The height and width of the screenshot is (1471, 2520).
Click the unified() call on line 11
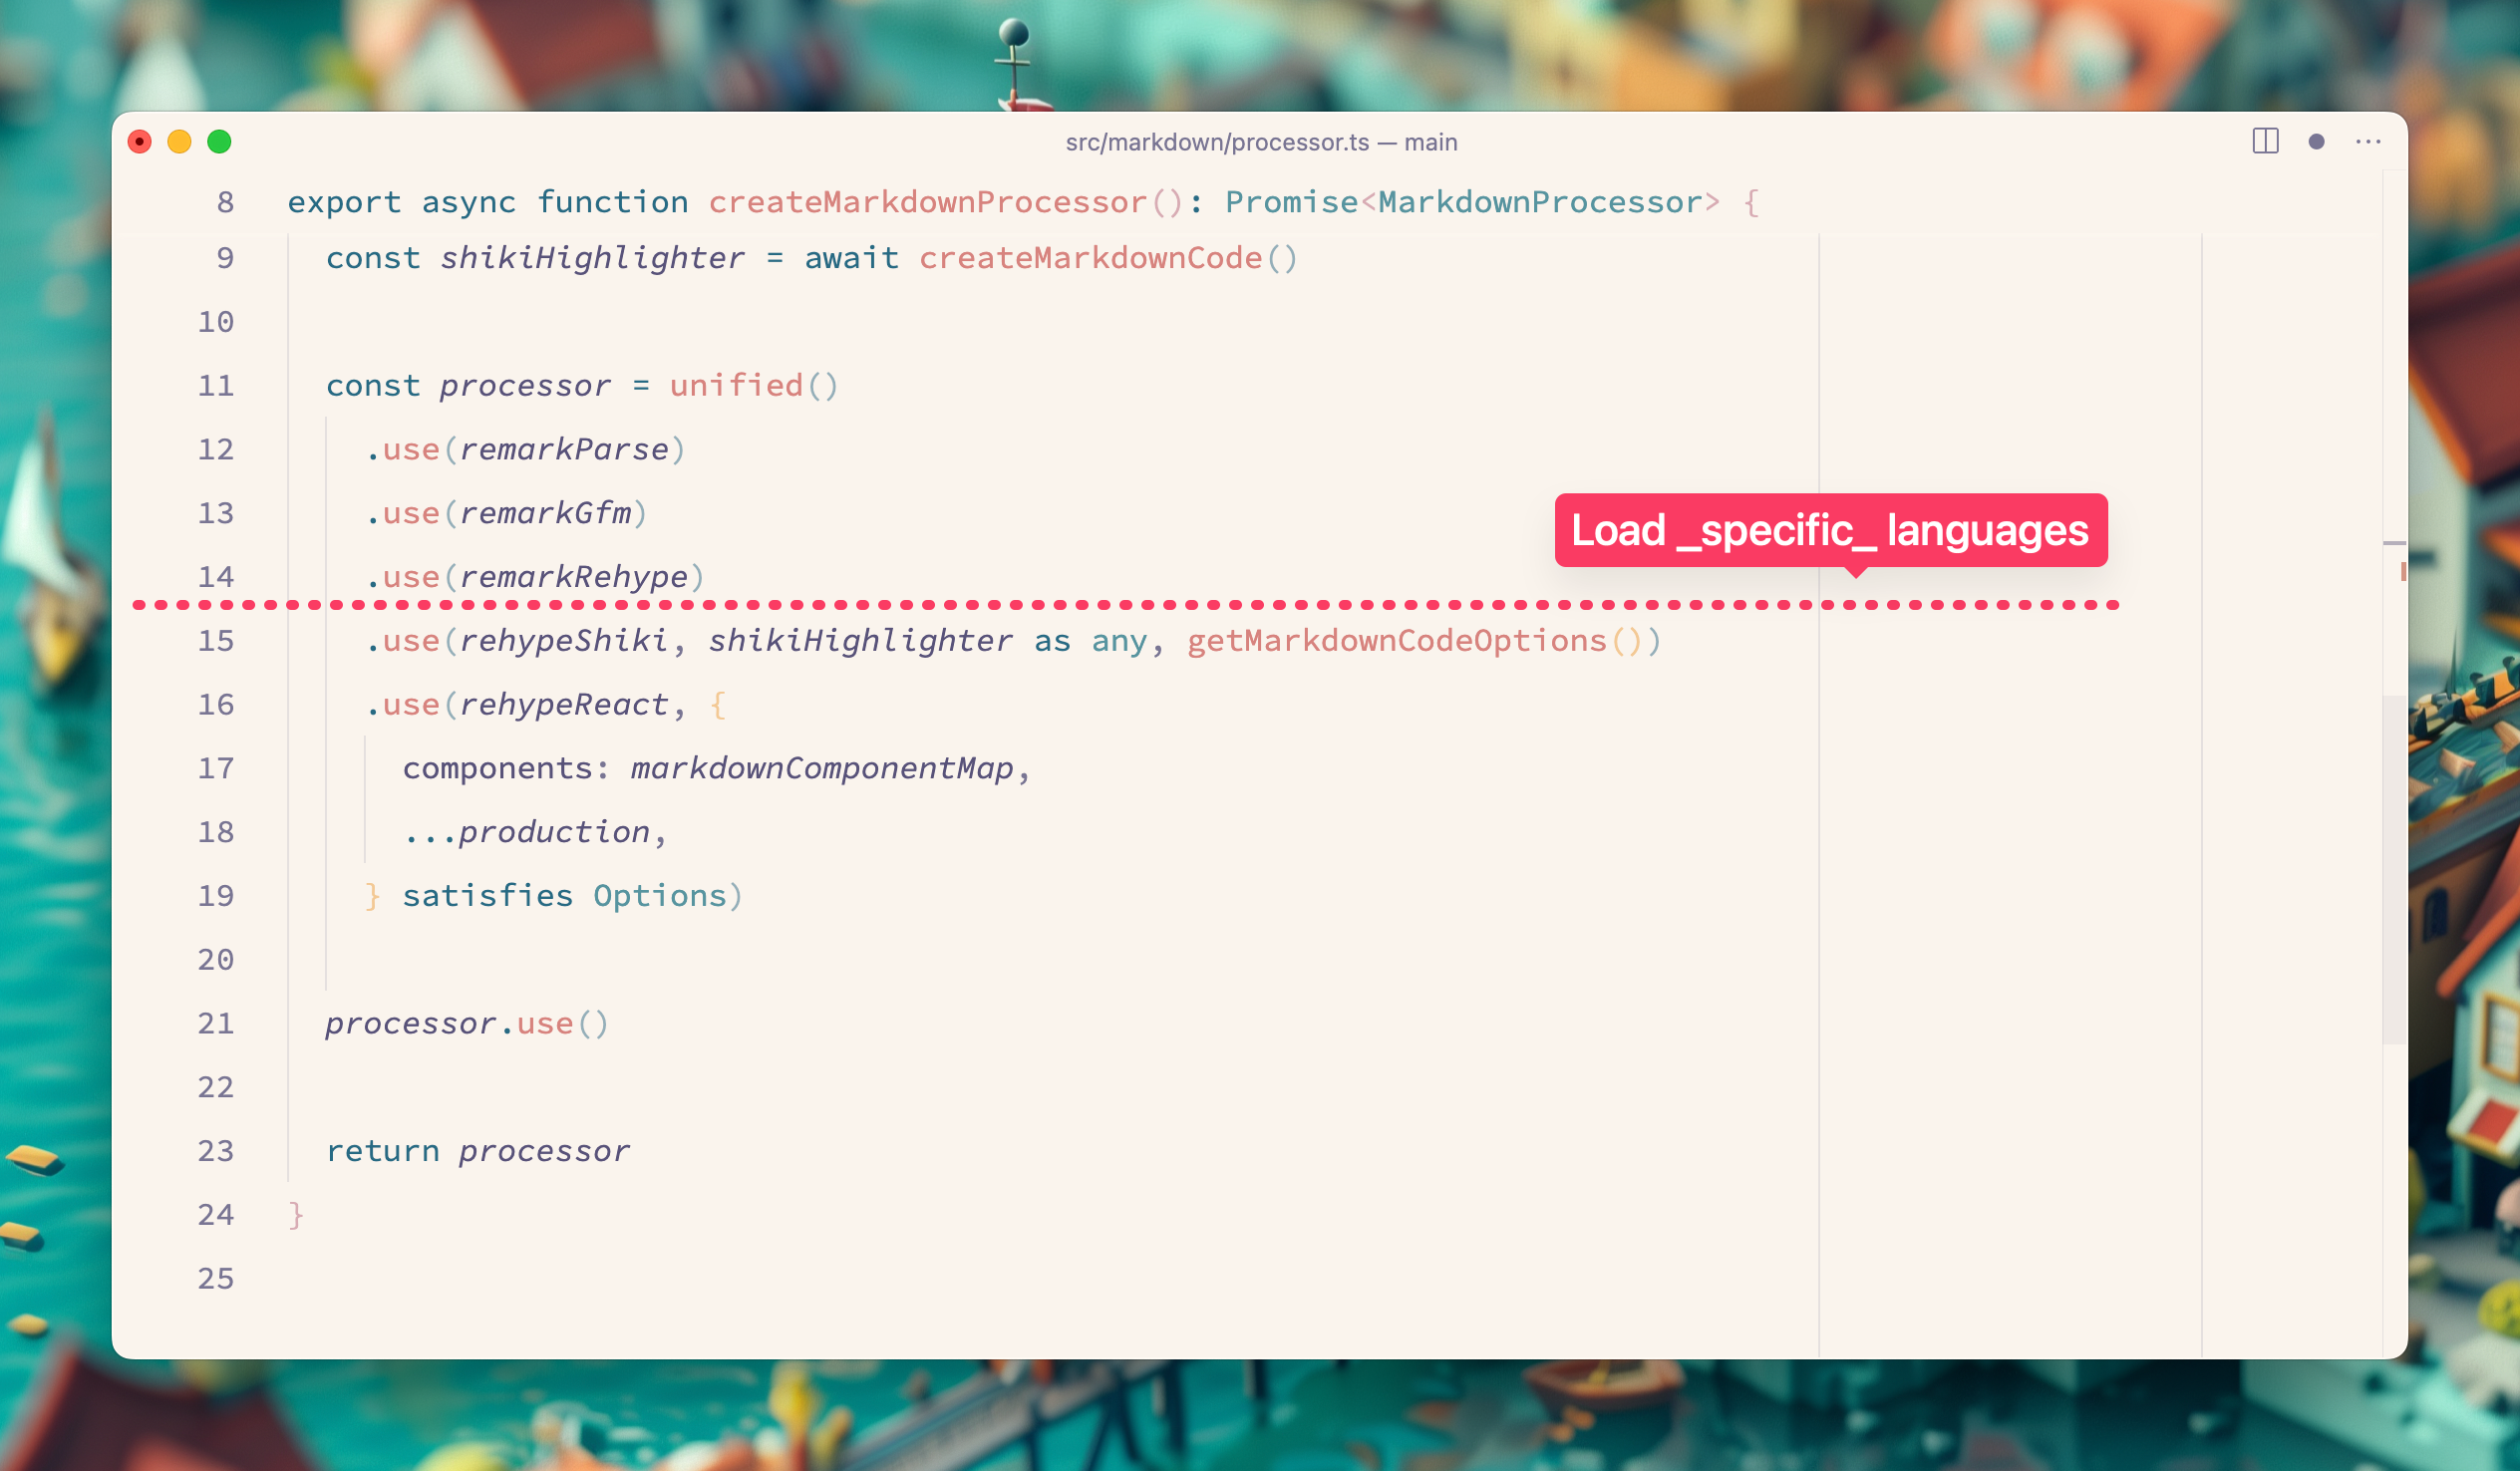click(754, 386)
